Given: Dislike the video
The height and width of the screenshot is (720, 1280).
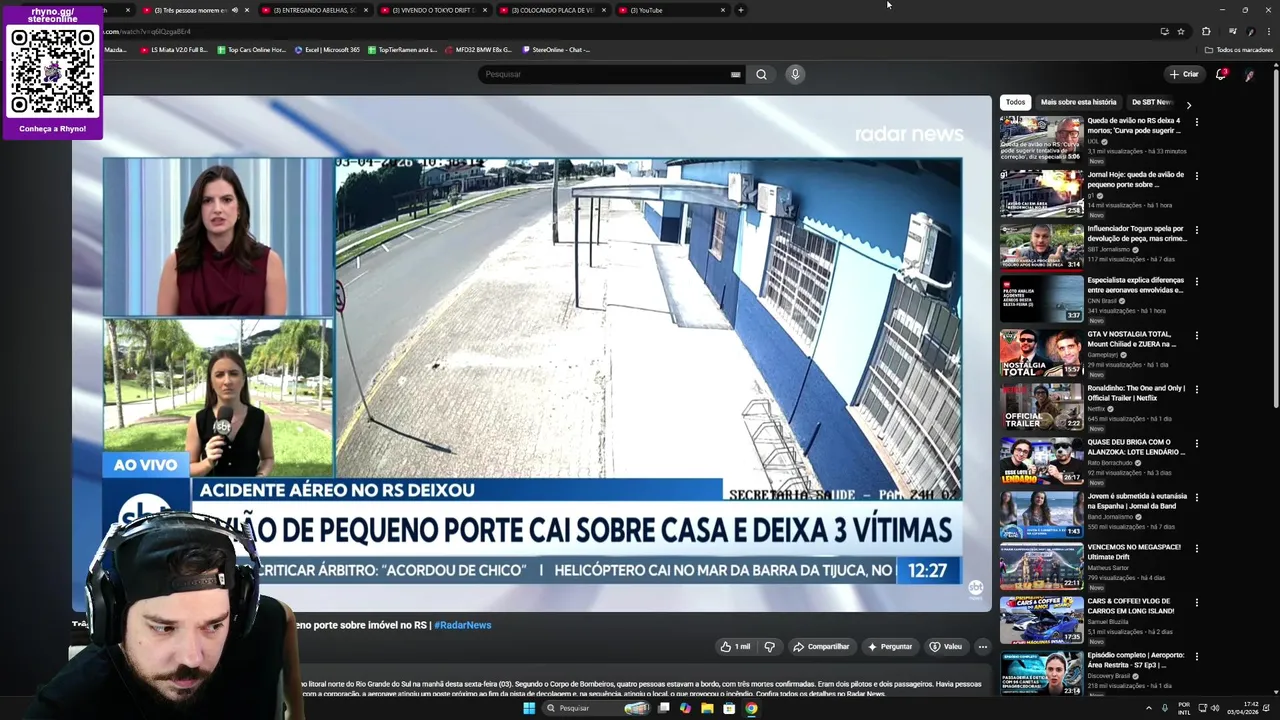Looking at the screenshot, I should (x=769, y=647).
